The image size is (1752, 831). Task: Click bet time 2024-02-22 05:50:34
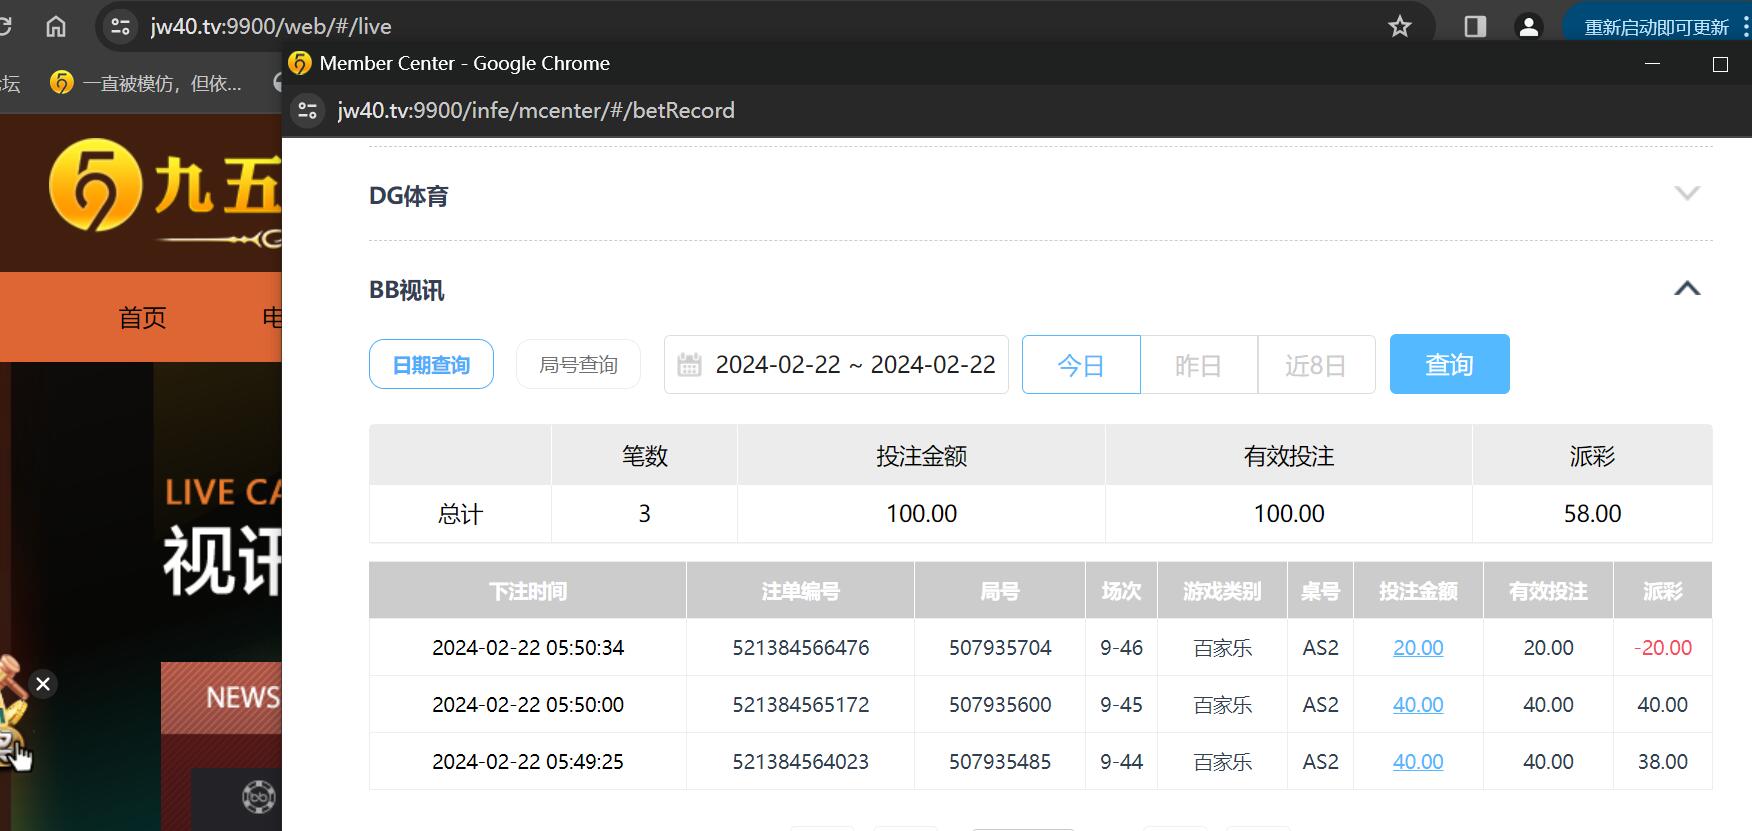click(x=528, y=647)
